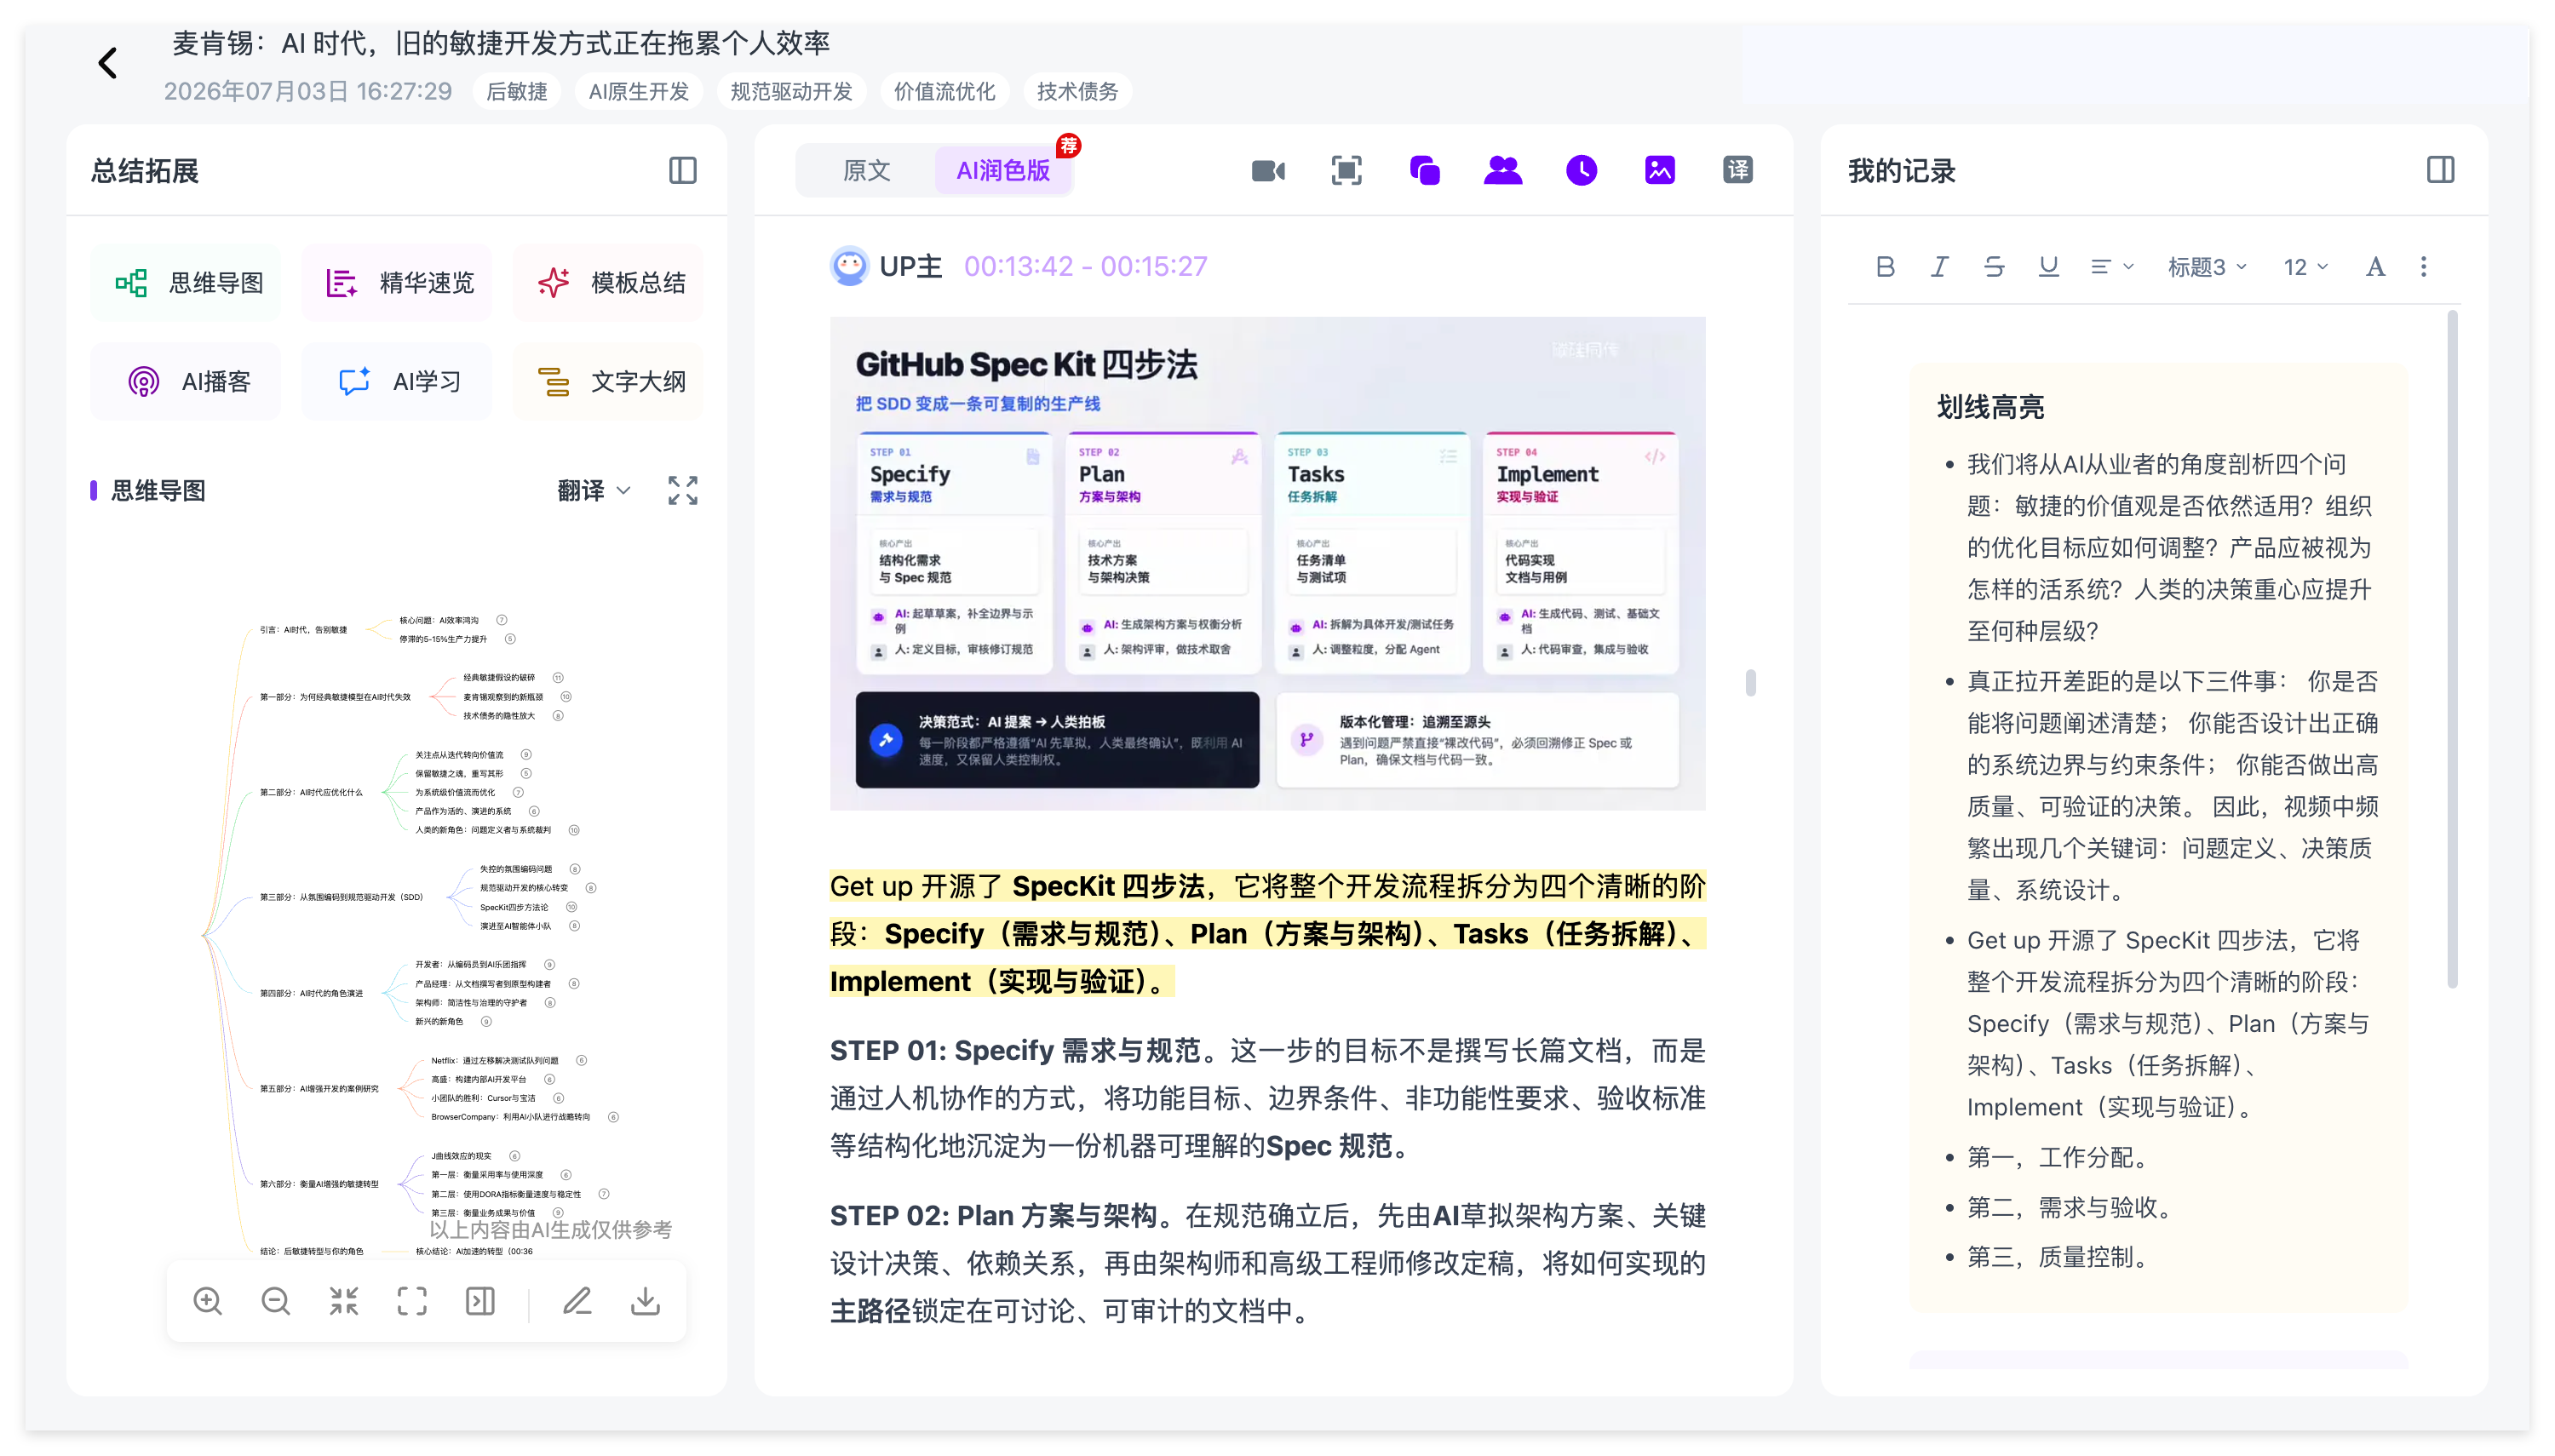This screenshot has width=2555, height=1456.
Task: Edit the mind map with pencil icon
Action: (577, 1300)
